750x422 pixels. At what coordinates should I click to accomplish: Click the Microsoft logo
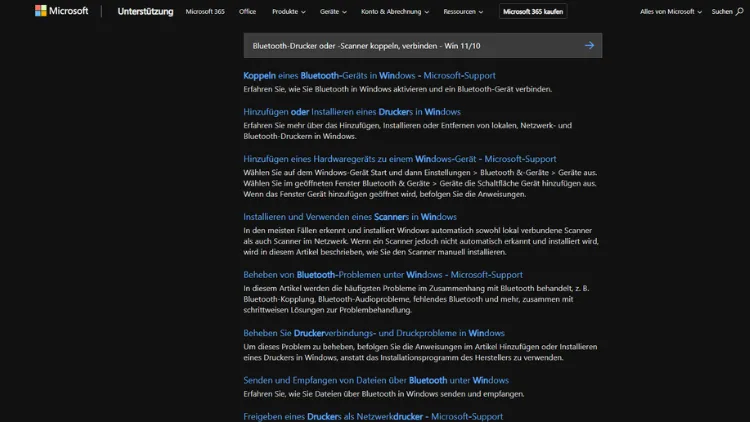coord(61,12)
